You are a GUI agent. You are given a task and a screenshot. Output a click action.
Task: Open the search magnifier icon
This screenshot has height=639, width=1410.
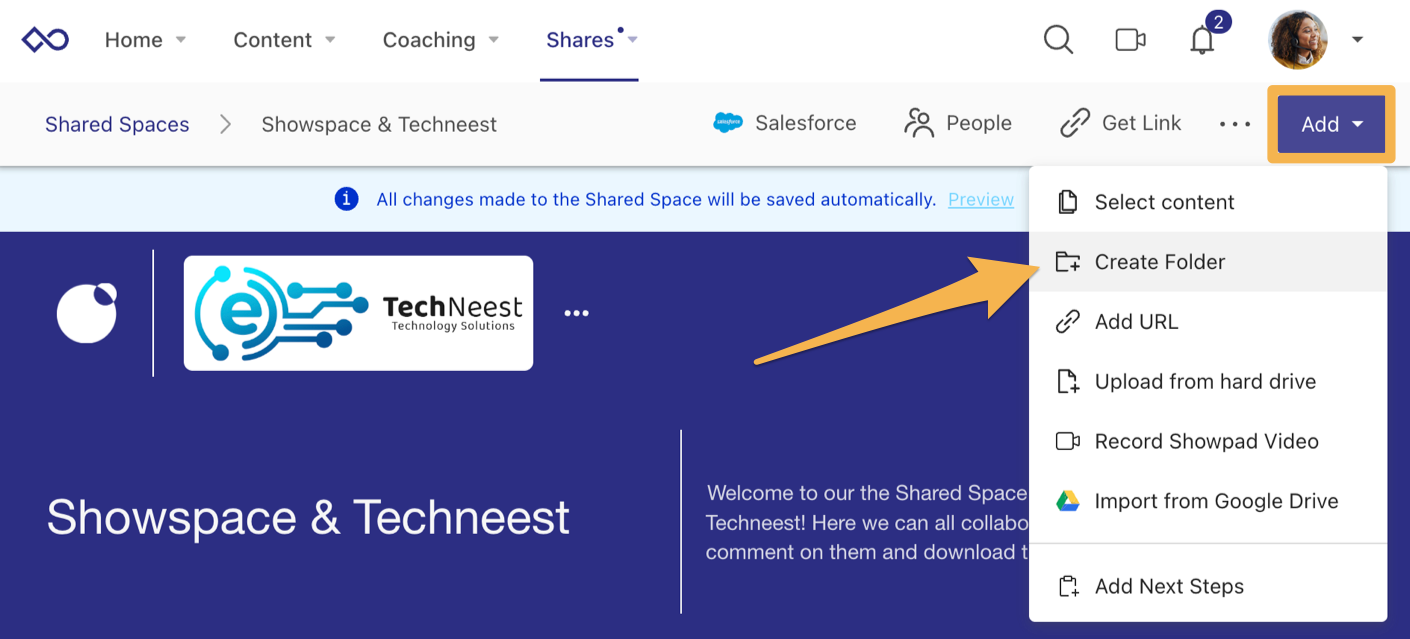tap(1058, 40)
